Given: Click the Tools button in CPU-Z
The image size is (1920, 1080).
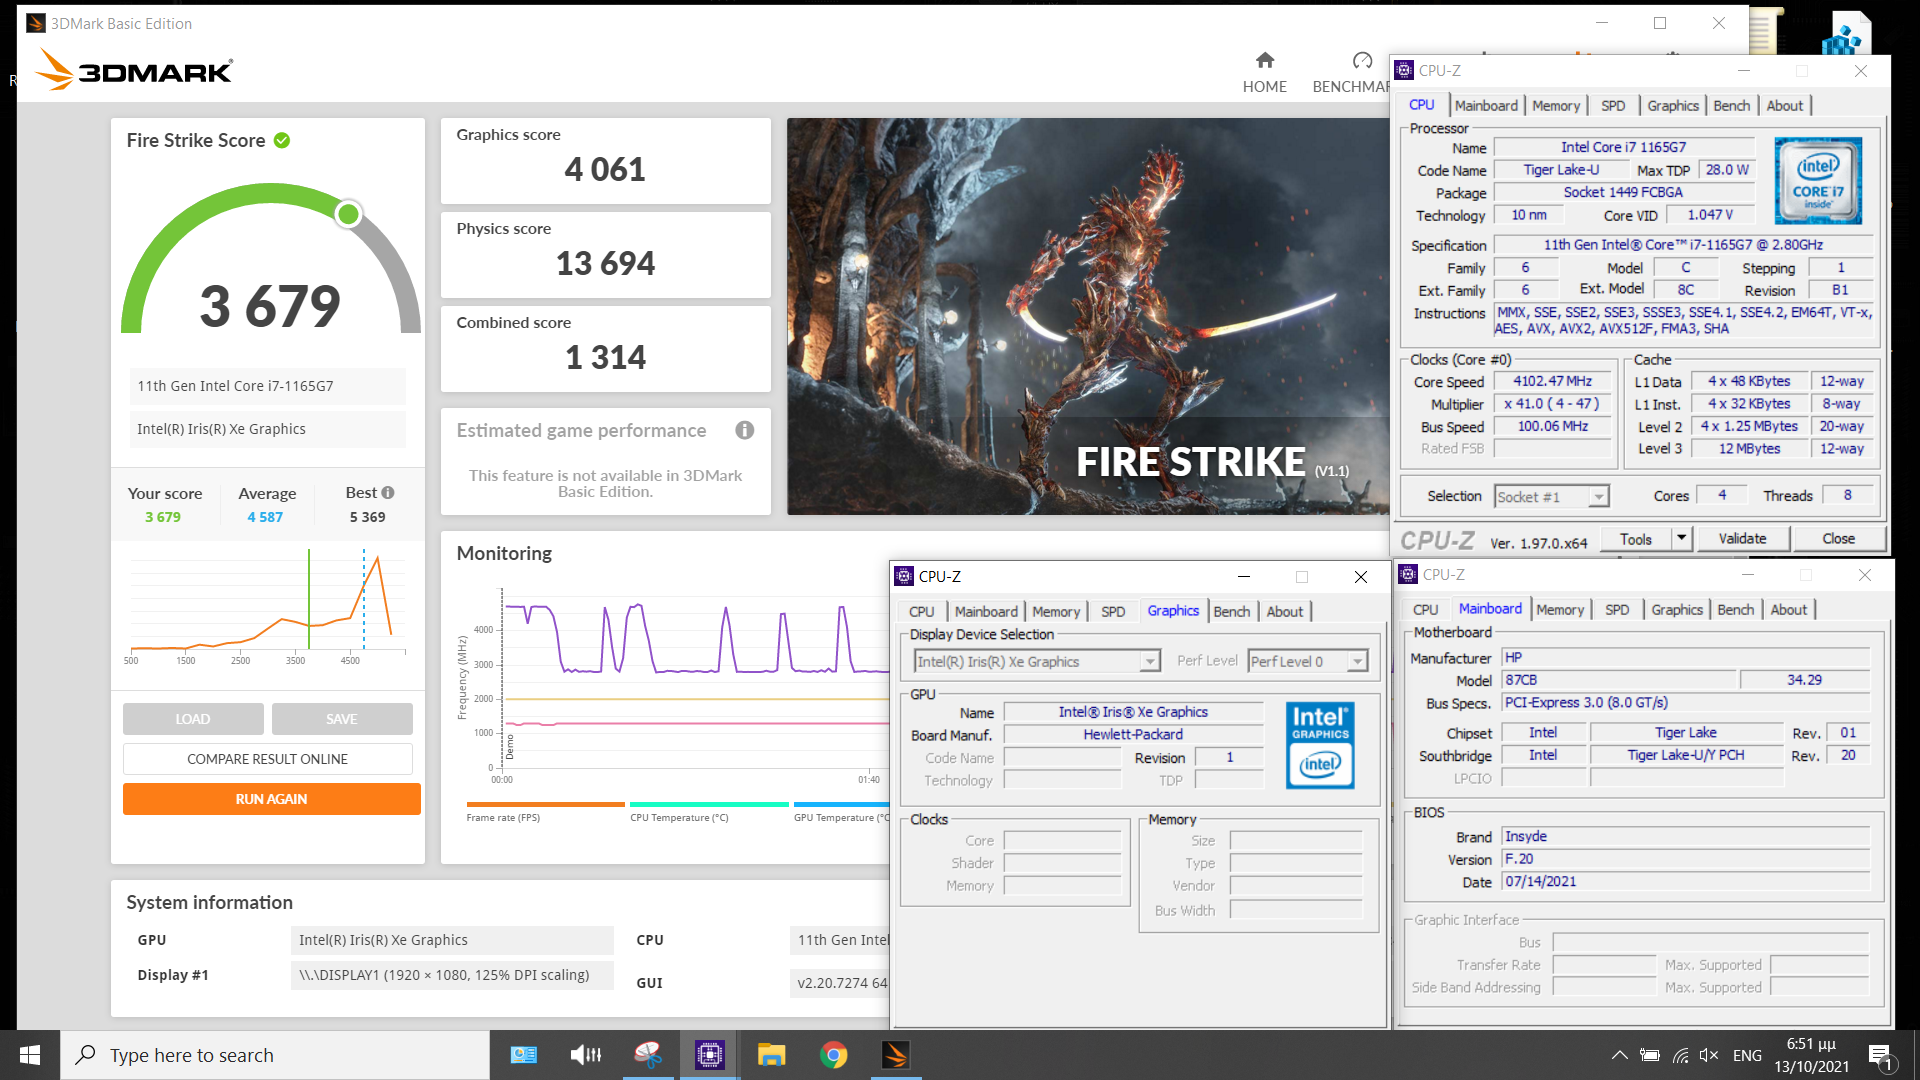Looking at the screenshot, I should (x=1636, y=539).
